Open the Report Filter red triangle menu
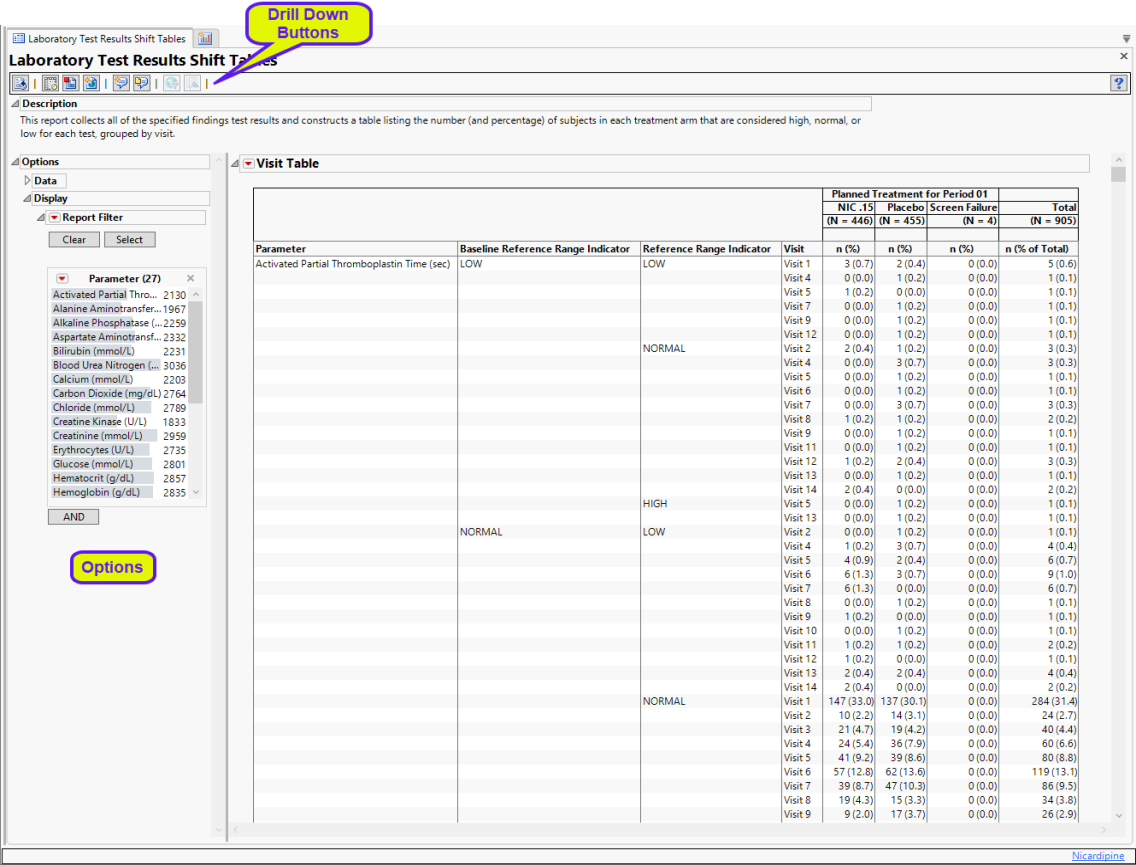The height and width of the screenshot is (865, 1136). coord(55,217)
